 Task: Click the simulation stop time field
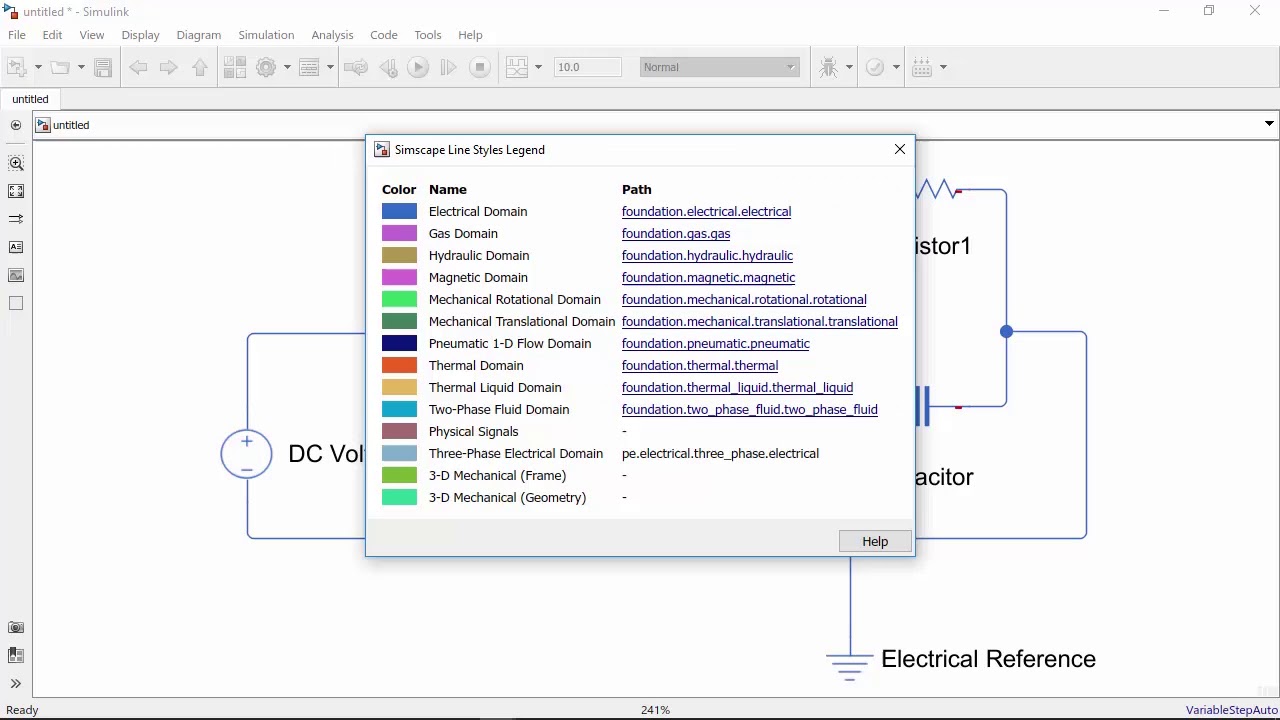(588, 67)
